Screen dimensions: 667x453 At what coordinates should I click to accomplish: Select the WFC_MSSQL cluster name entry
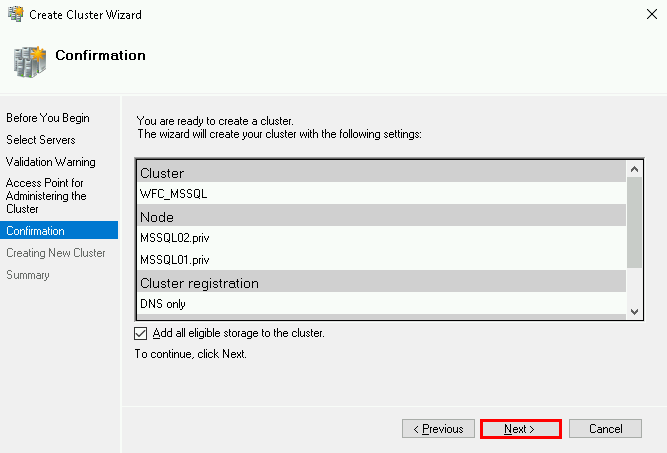(x=174, y=194)
